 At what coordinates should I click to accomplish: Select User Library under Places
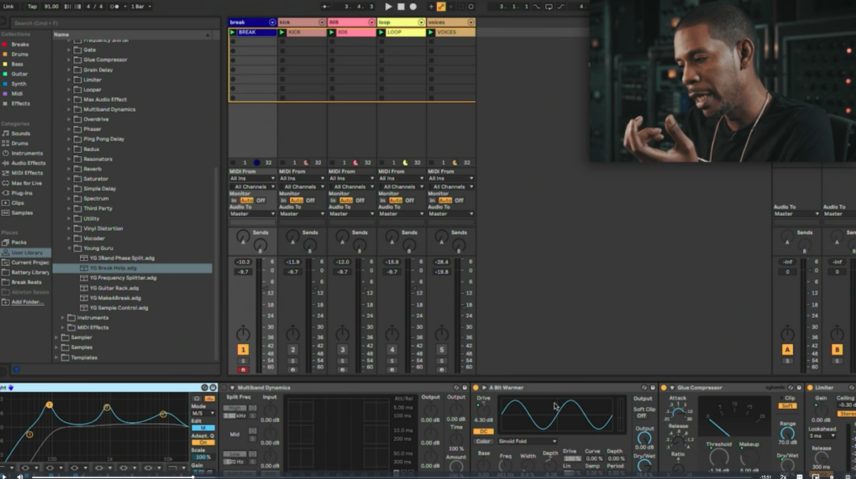click(x=27, y=252)
